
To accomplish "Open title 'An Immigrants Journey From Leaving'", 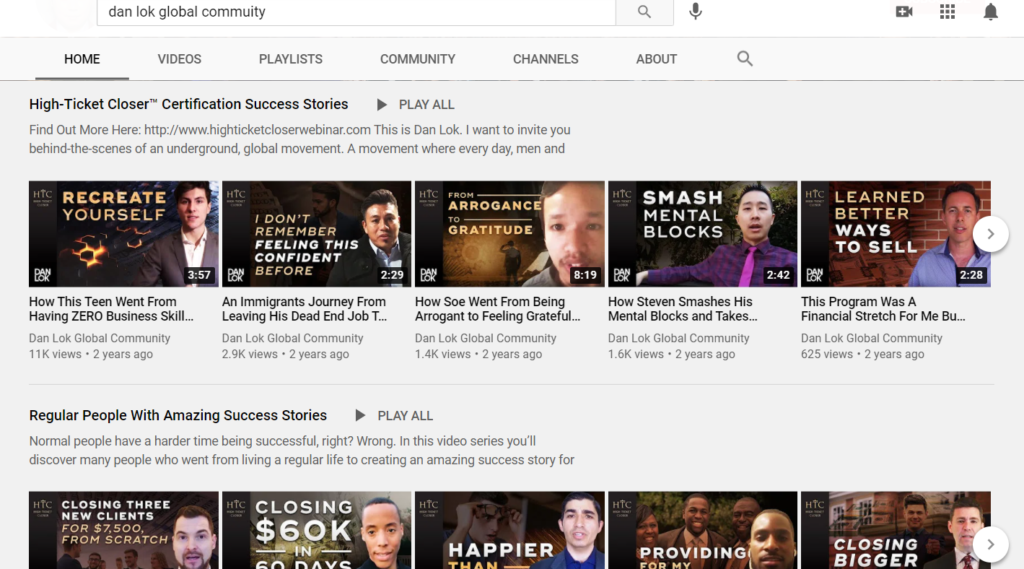I will [x=304, y=309].
